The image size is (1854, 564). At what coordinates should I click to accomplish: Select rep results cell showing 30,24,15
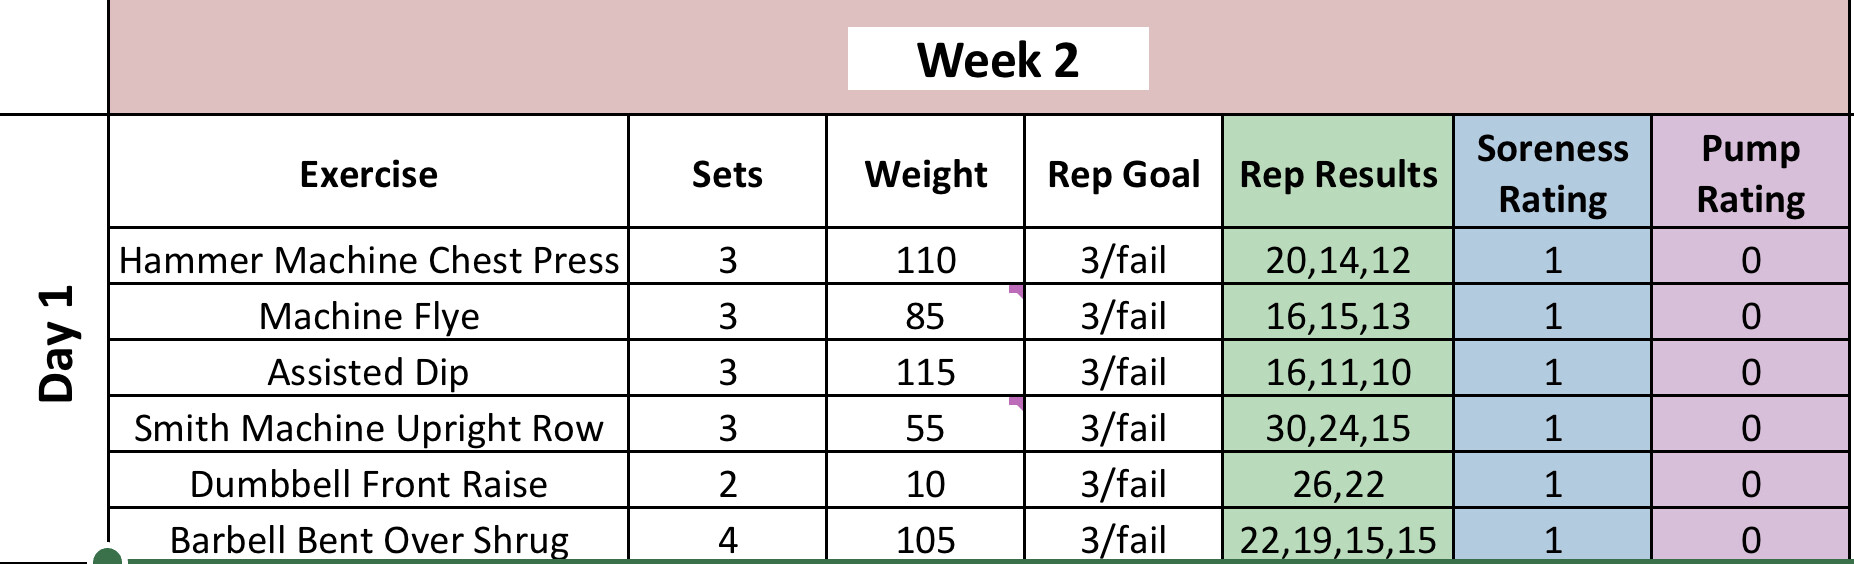[x=1338, y=428]
